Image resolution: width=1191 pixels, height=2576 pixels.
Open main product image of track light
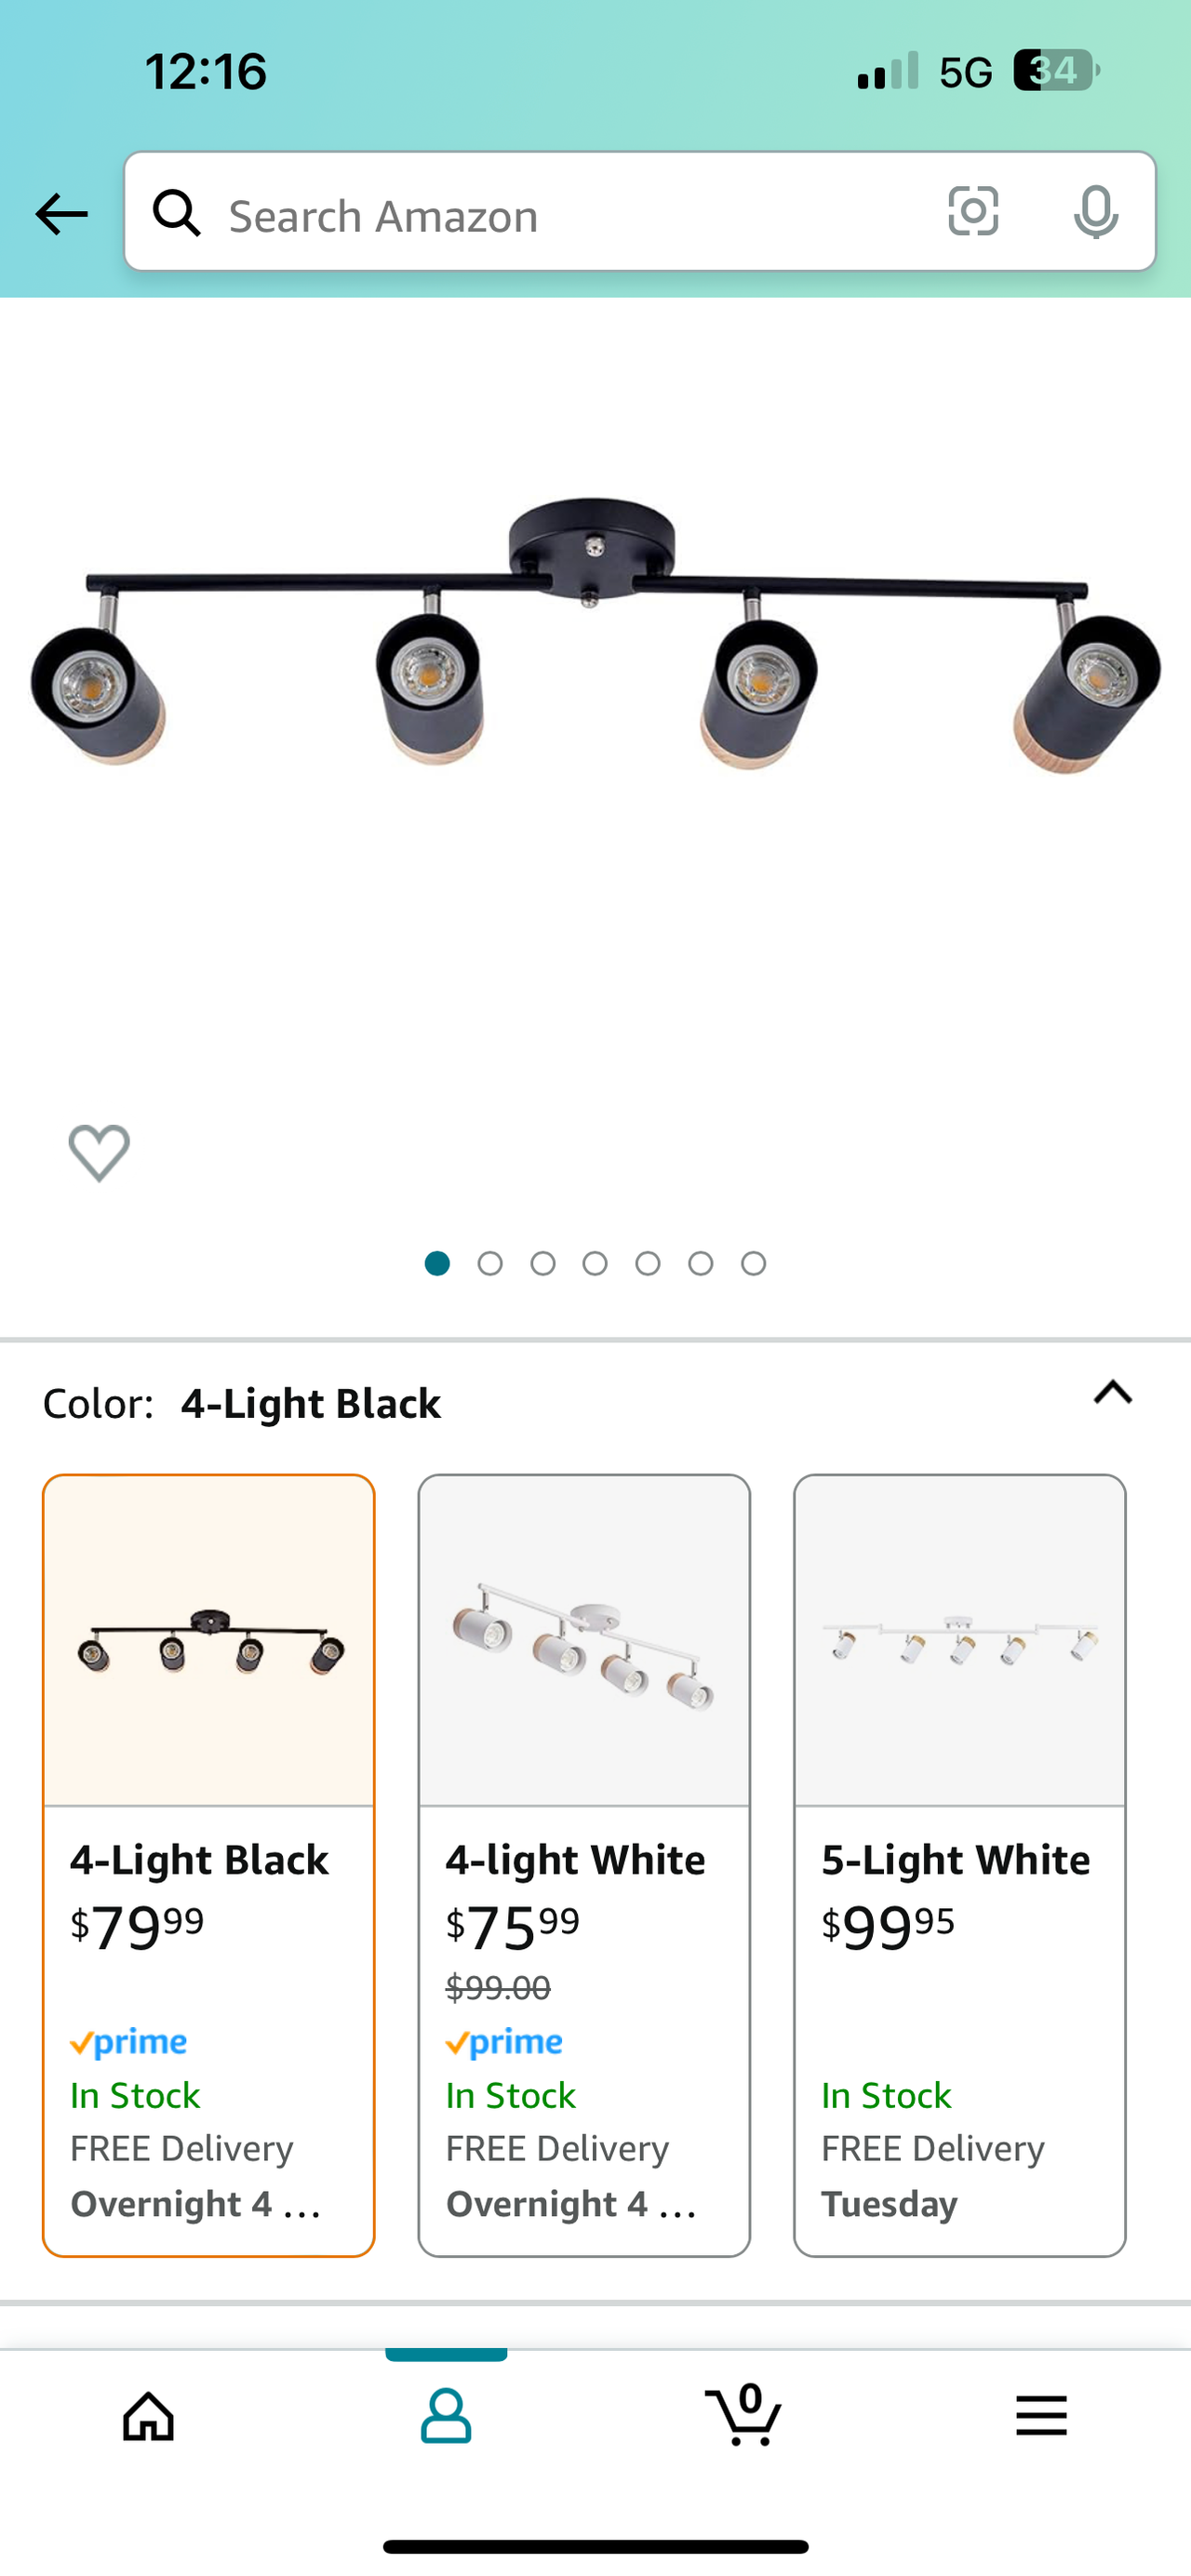click(595, 640)
